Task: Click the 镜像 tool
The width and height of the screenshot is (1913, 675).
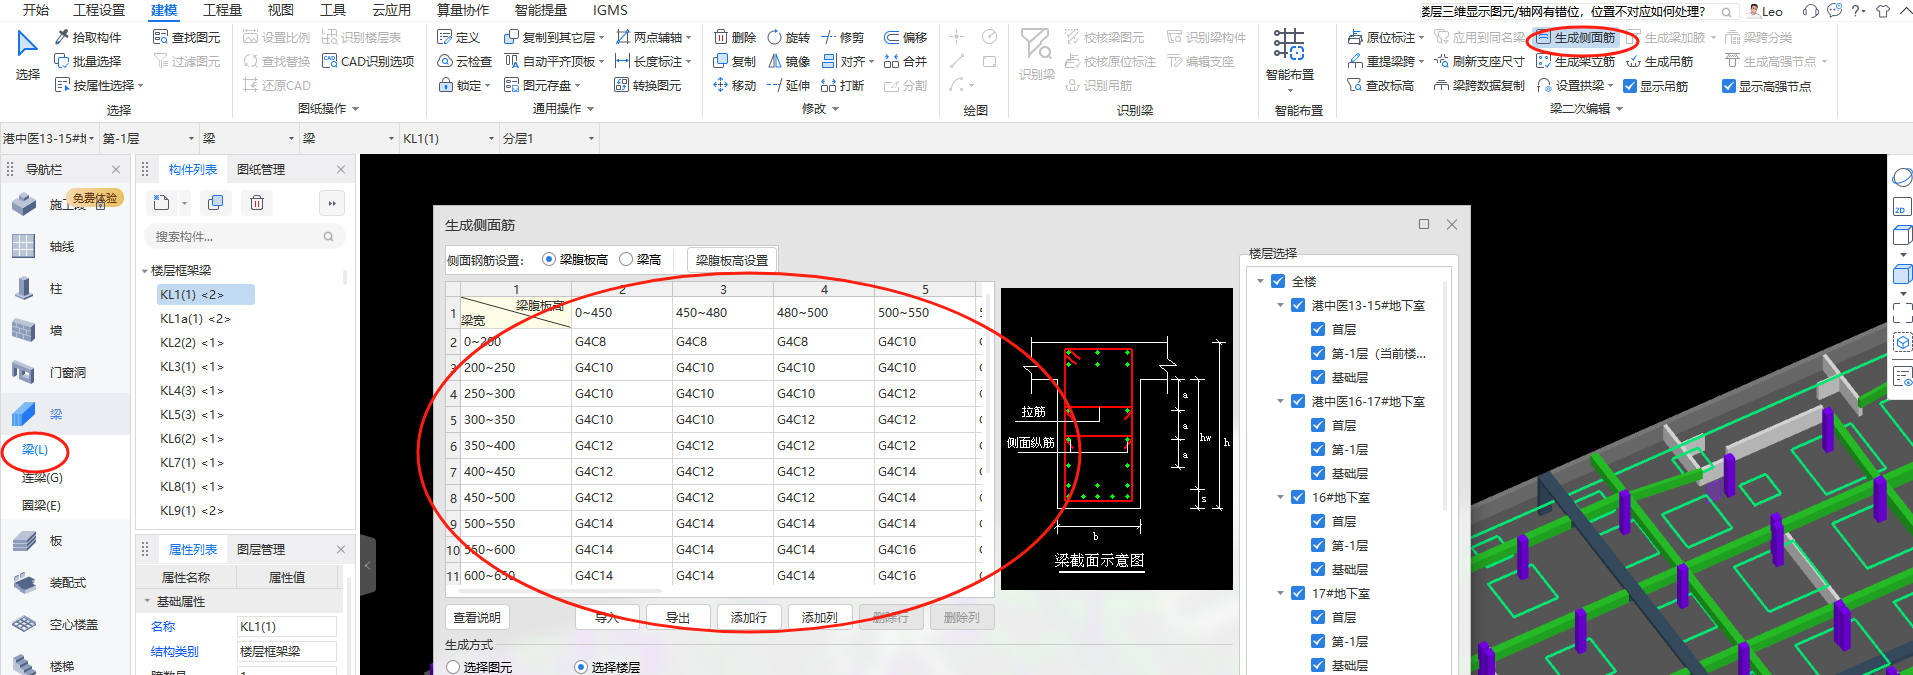Action: point(789,61)
